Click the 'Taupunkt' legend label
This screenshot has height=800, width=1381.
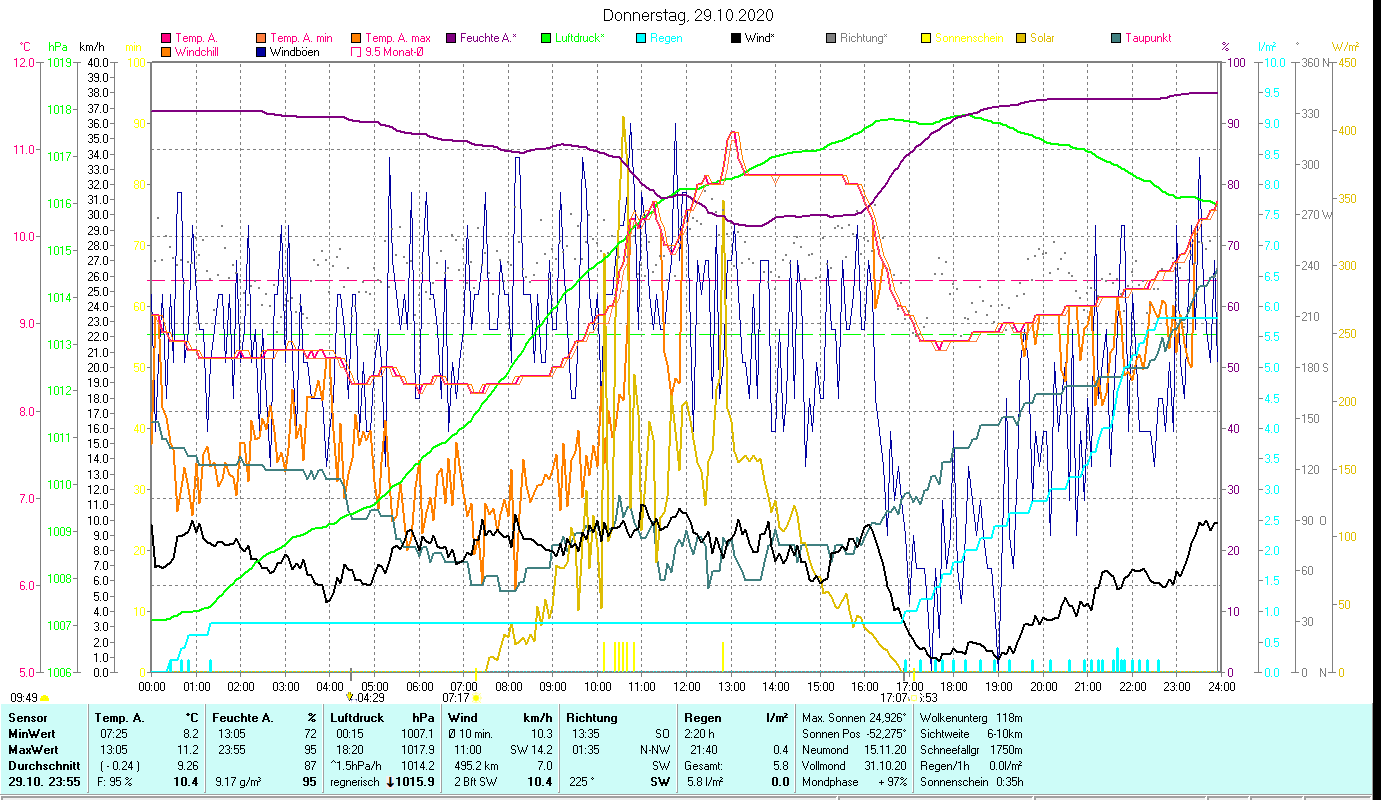coord(1148,38)
